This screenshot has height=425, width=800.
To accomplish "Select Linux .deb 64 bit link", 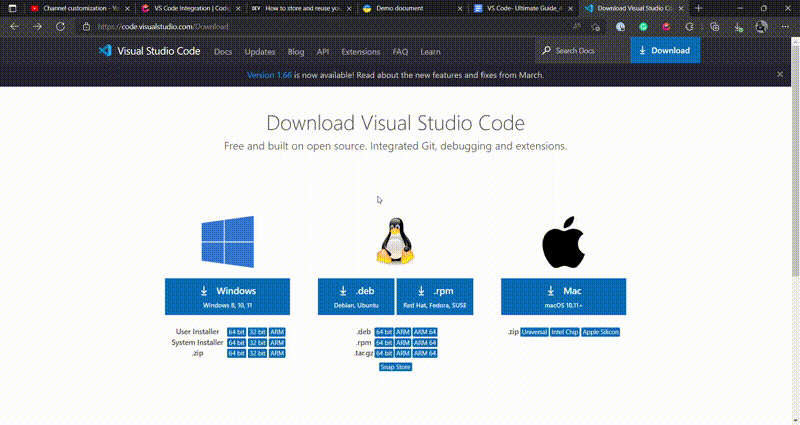I will click(x=384, y=332).
